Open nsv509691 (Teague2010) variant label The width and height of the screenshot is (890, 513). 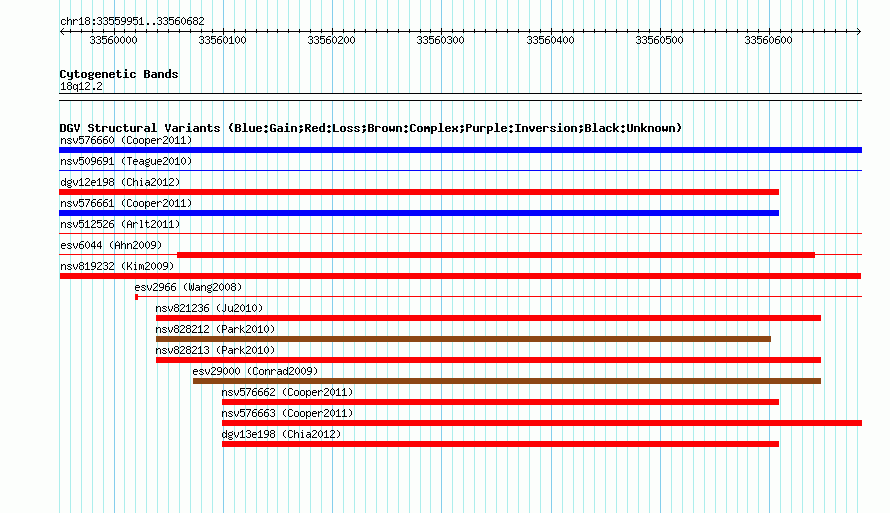tap(126, 161)
